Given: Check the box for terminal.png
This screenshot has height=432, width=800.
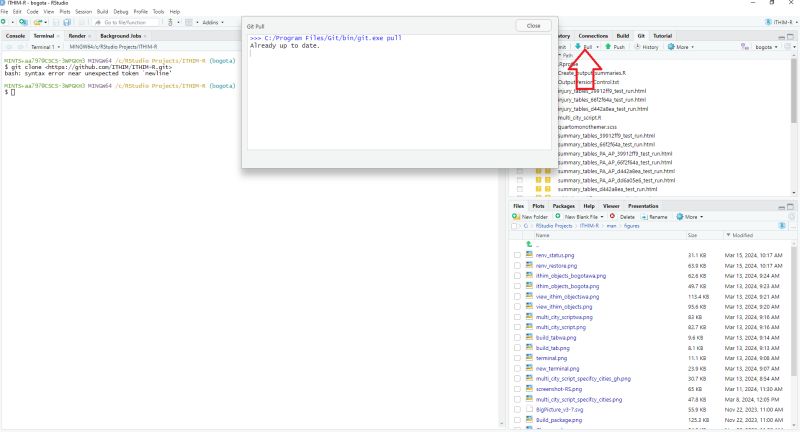Looking at the screenshot, I should [517, 358].
